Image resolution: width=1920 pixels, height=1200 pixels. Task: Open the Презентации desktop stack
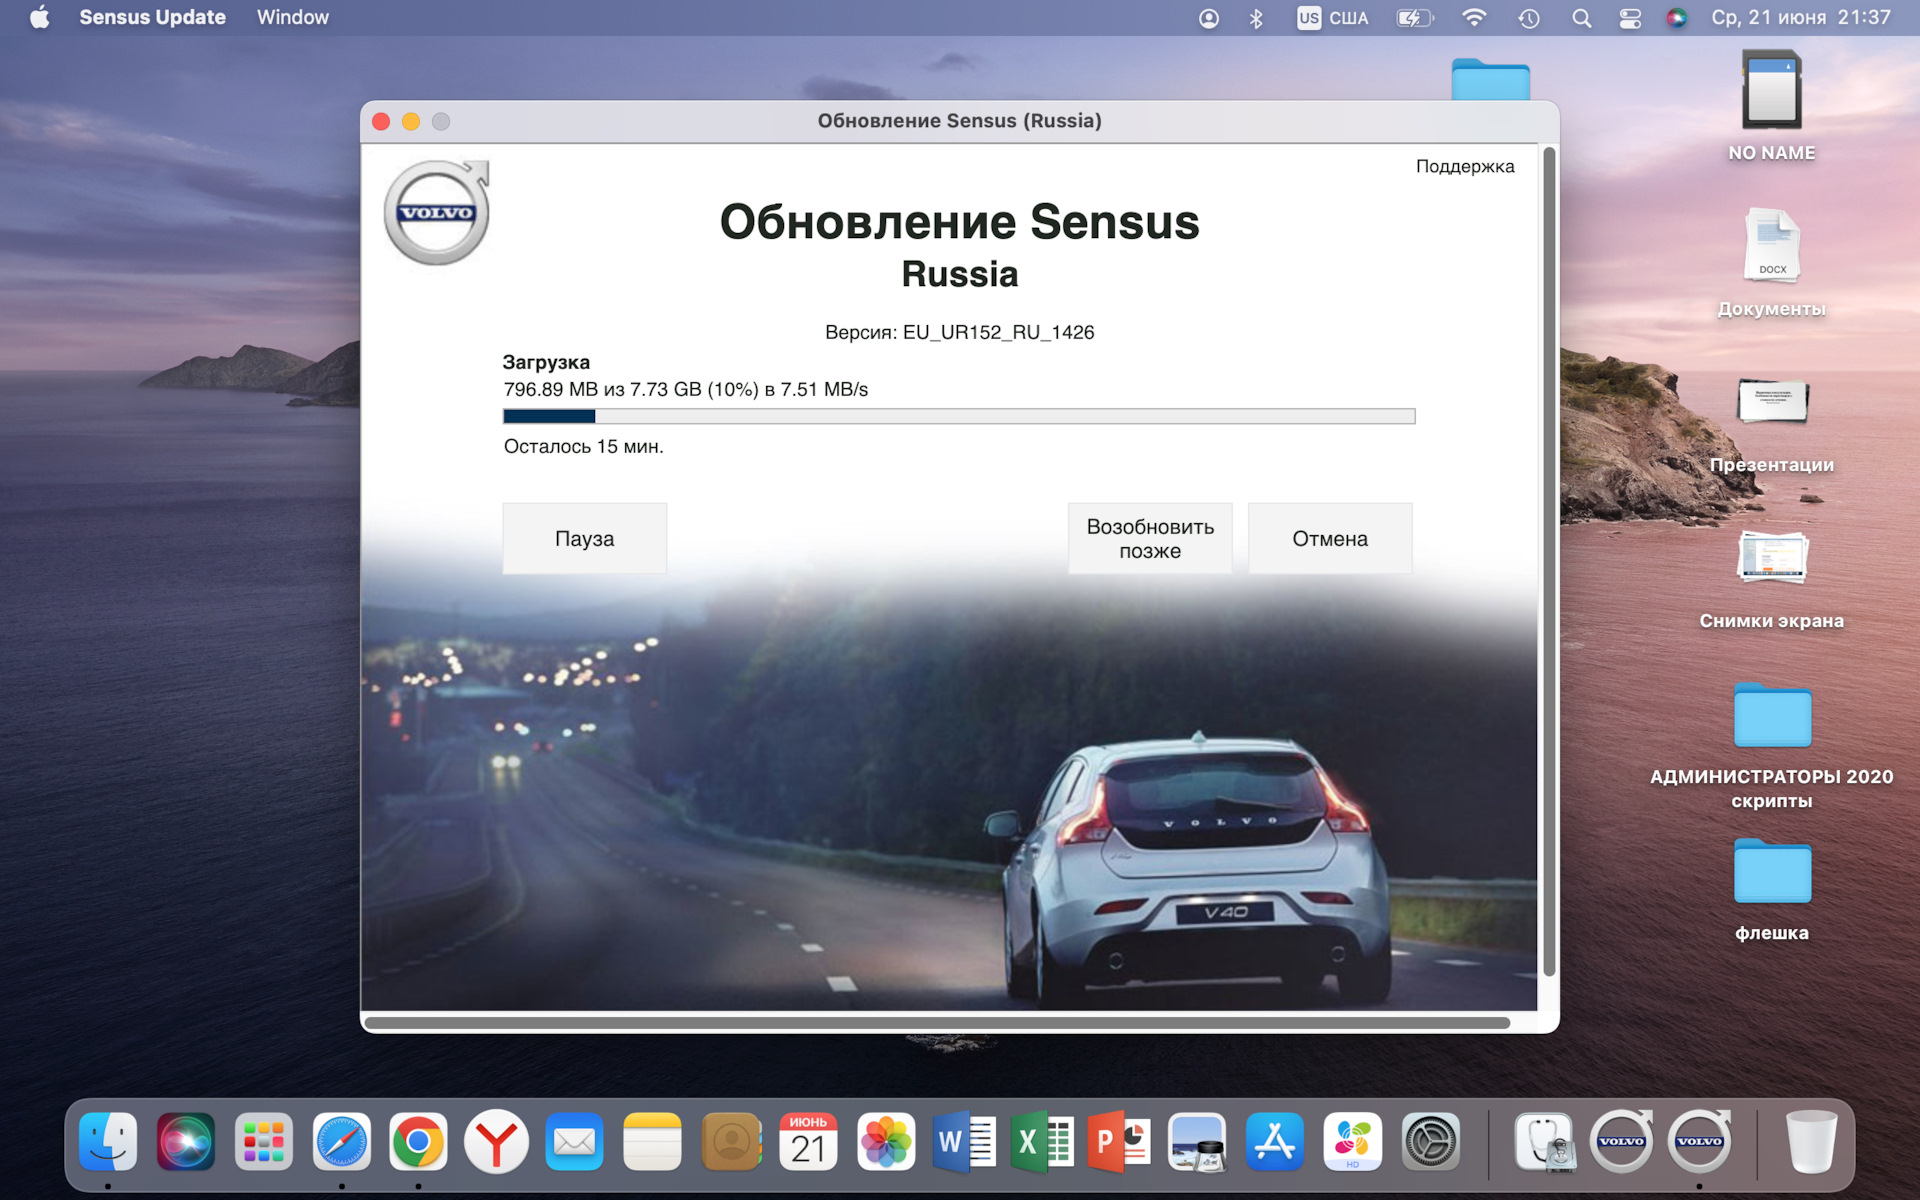pyautogui.click(x=1772, y=402)
